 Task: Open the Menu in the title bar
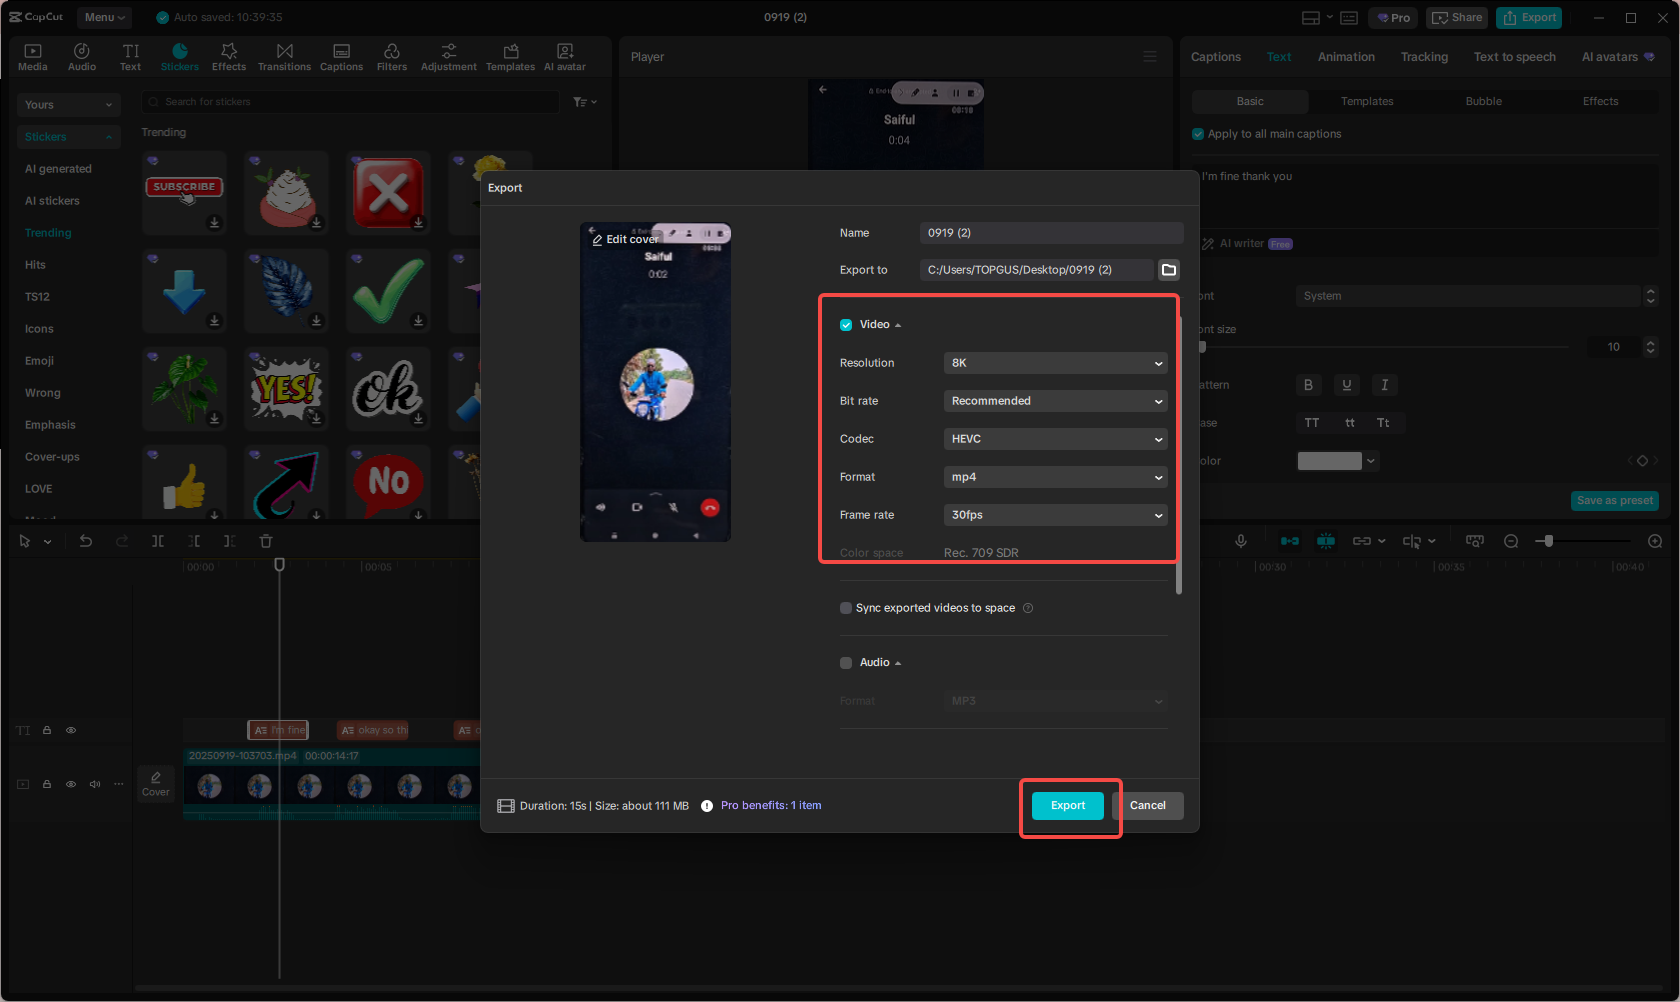104,17
